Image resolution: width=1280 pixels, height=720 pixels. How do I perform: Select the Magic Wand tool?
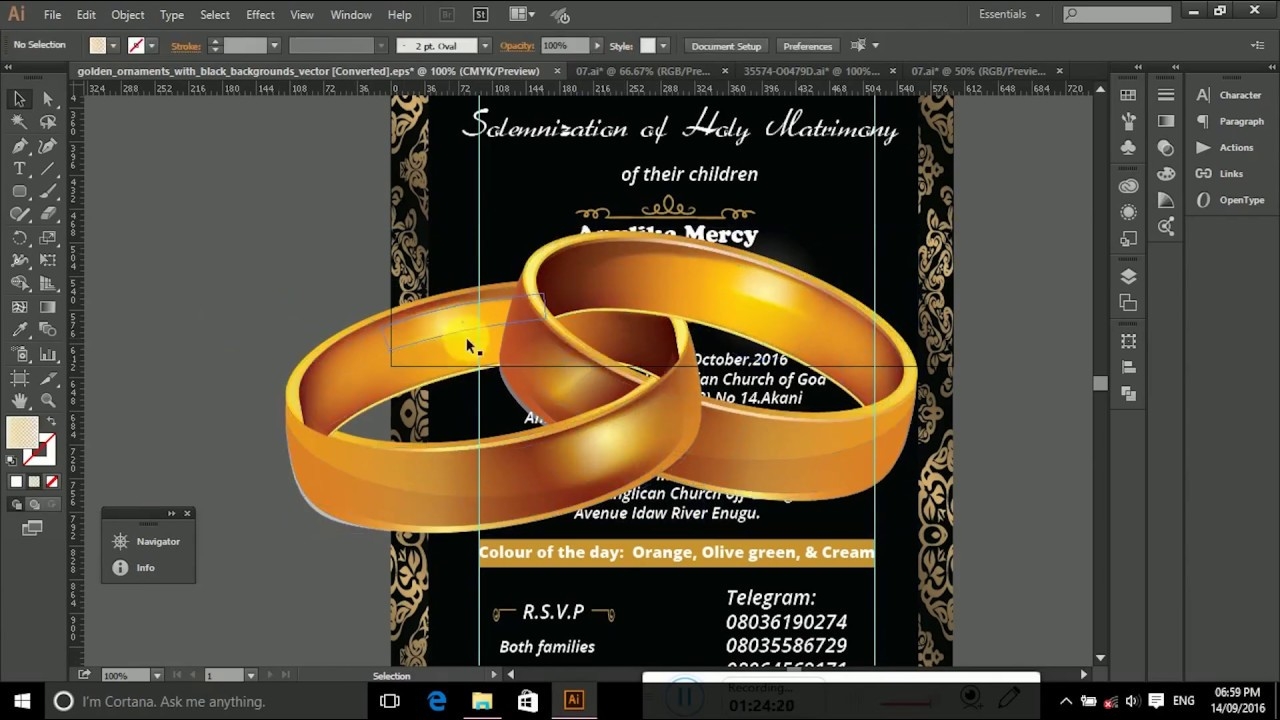tap(19, 121)
